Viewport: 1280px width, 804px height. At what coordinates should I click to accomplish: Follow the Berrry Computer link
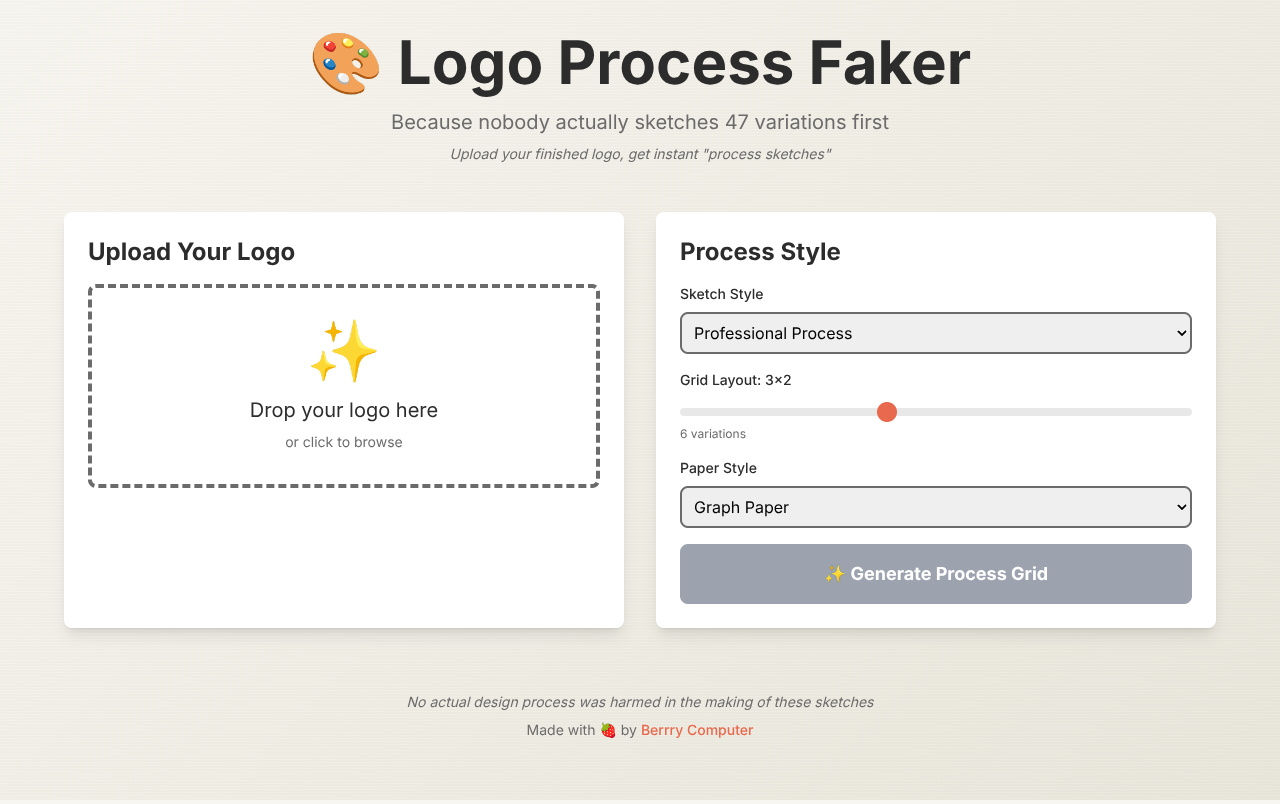coord(697,730)
